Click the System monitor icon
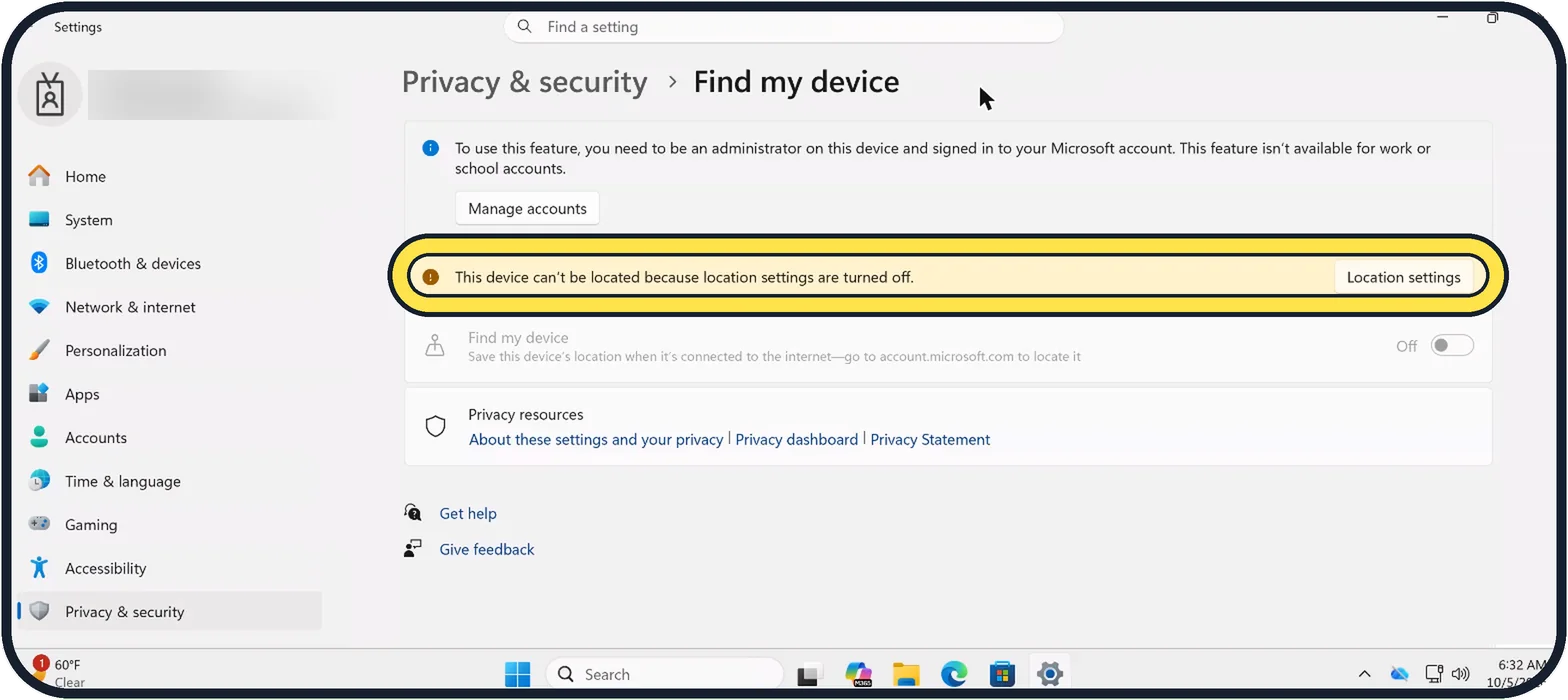Screen dimensions: 1568x700 pos(39,219)
